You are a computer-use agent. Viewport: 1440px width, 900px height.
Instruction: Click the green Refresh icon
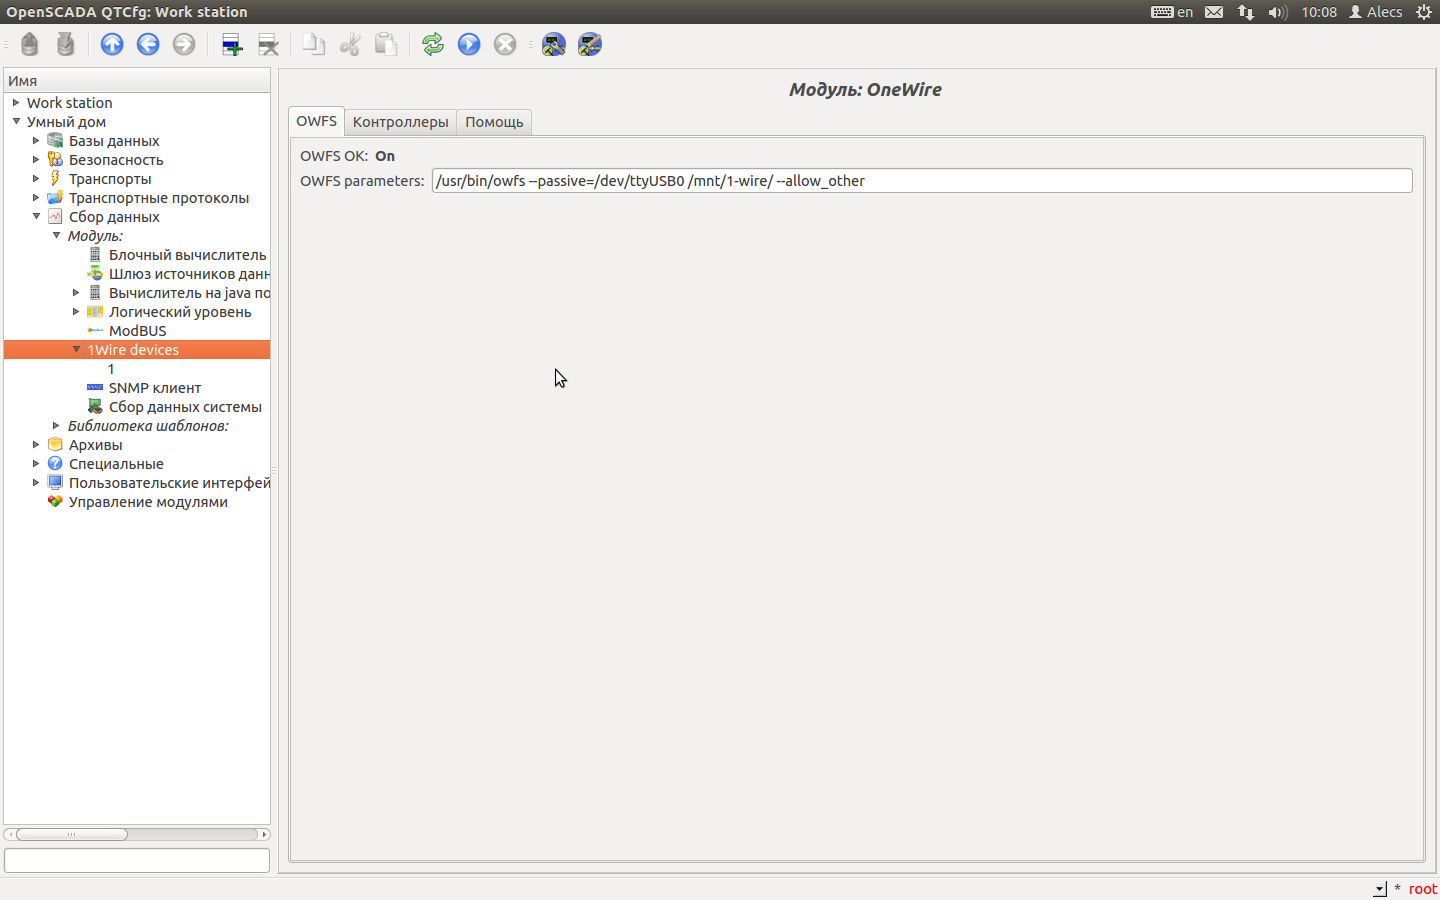click(433, 44)
